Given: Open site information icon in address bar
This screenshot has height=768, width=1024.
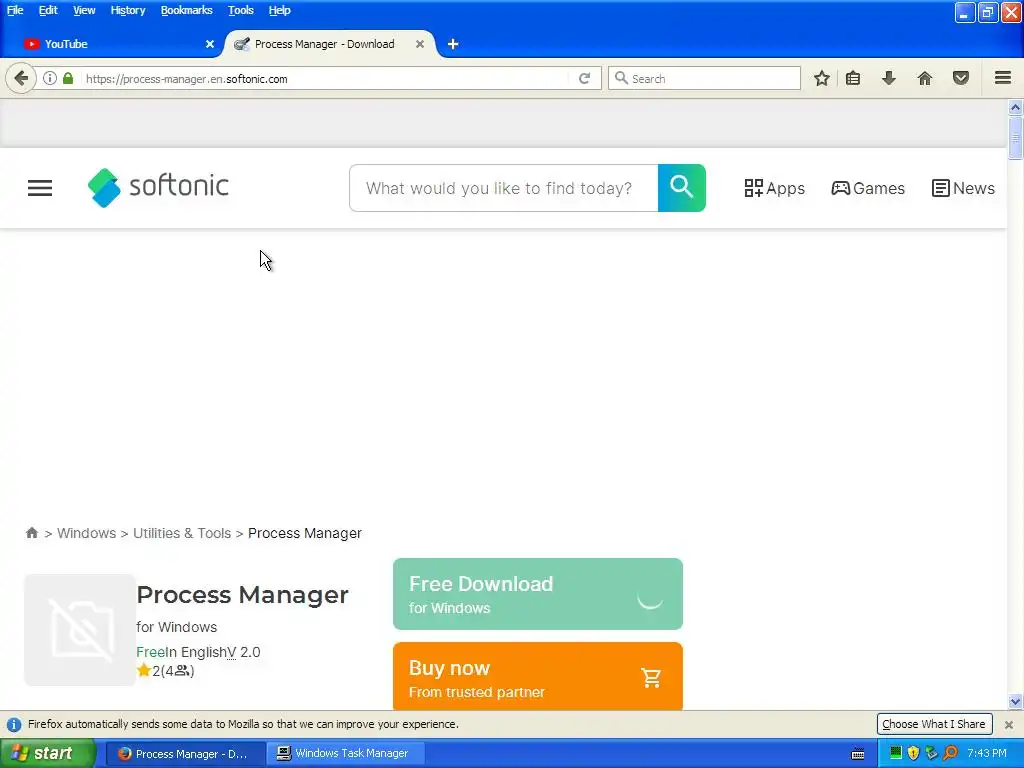Looking at the screenshot, I should click(x=50, y=78).
